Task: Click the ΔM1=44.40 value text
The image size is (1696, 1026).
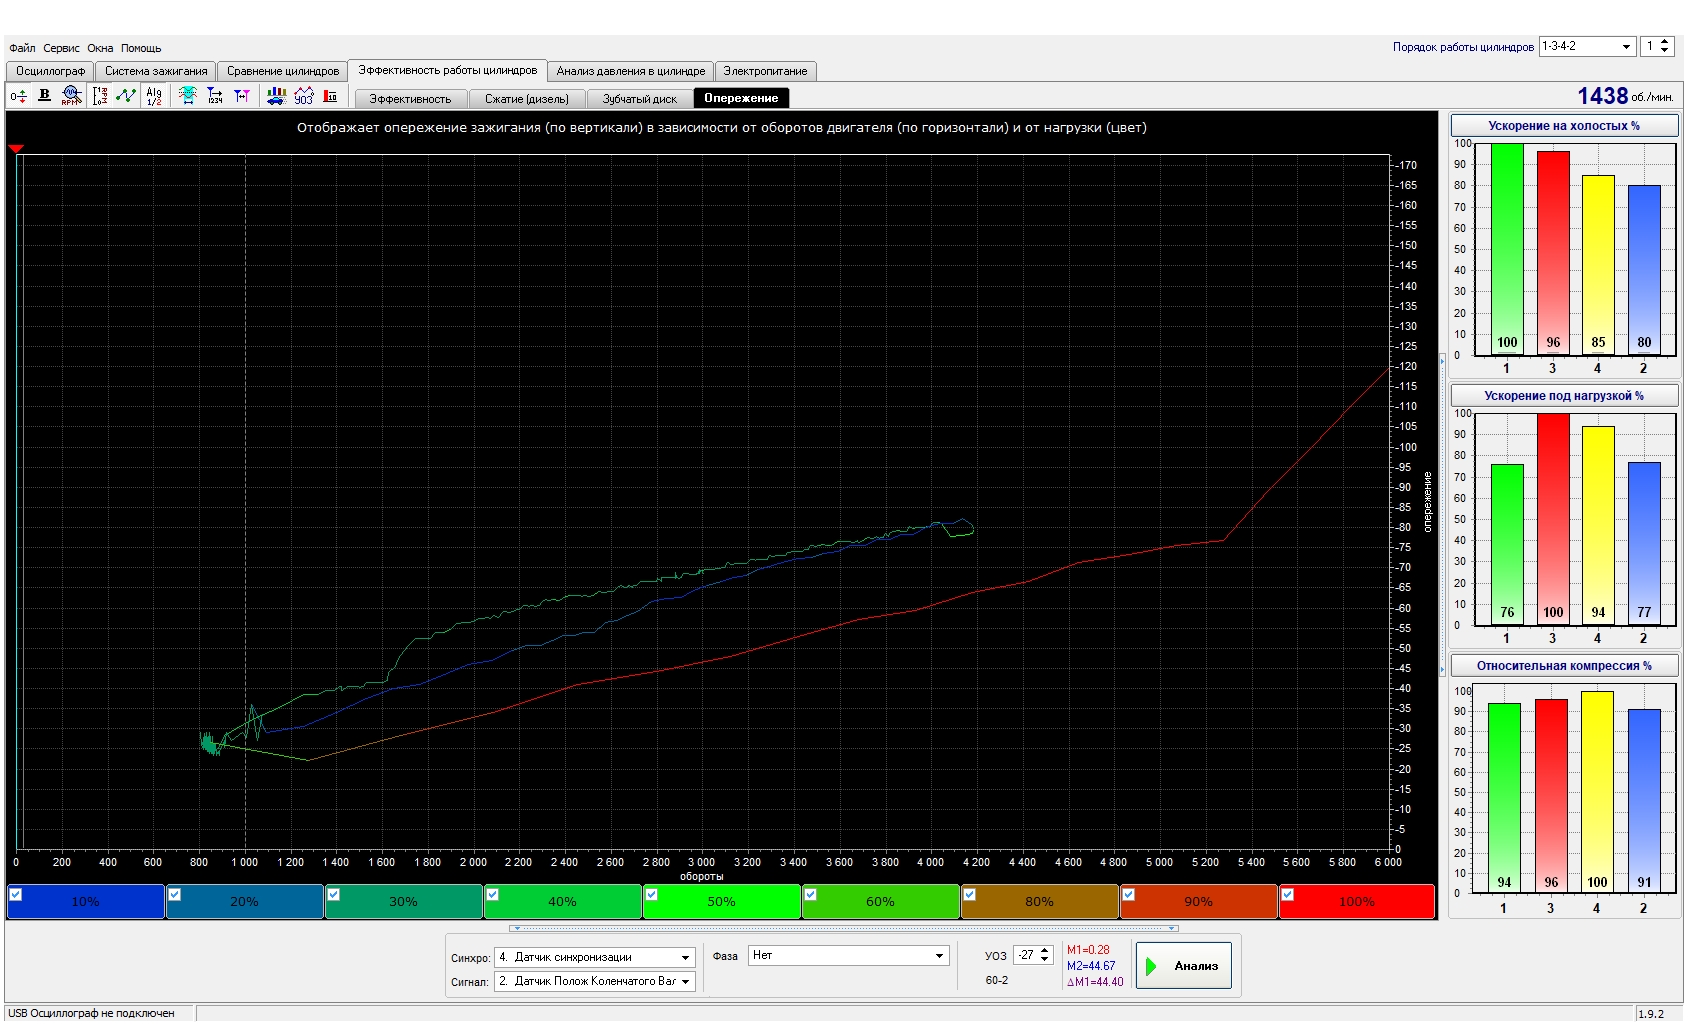Action: coord(1095,982)
